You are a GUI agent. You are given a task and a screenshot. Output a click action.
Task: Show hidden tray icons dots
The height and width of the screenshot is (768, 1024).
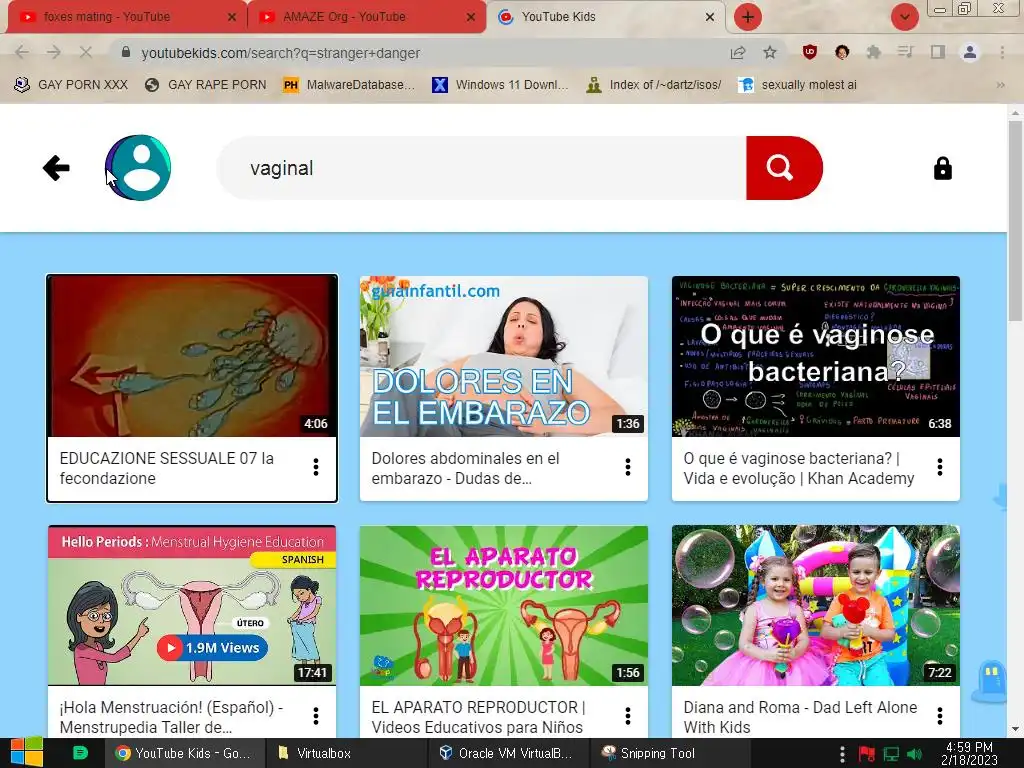(842, 754)
